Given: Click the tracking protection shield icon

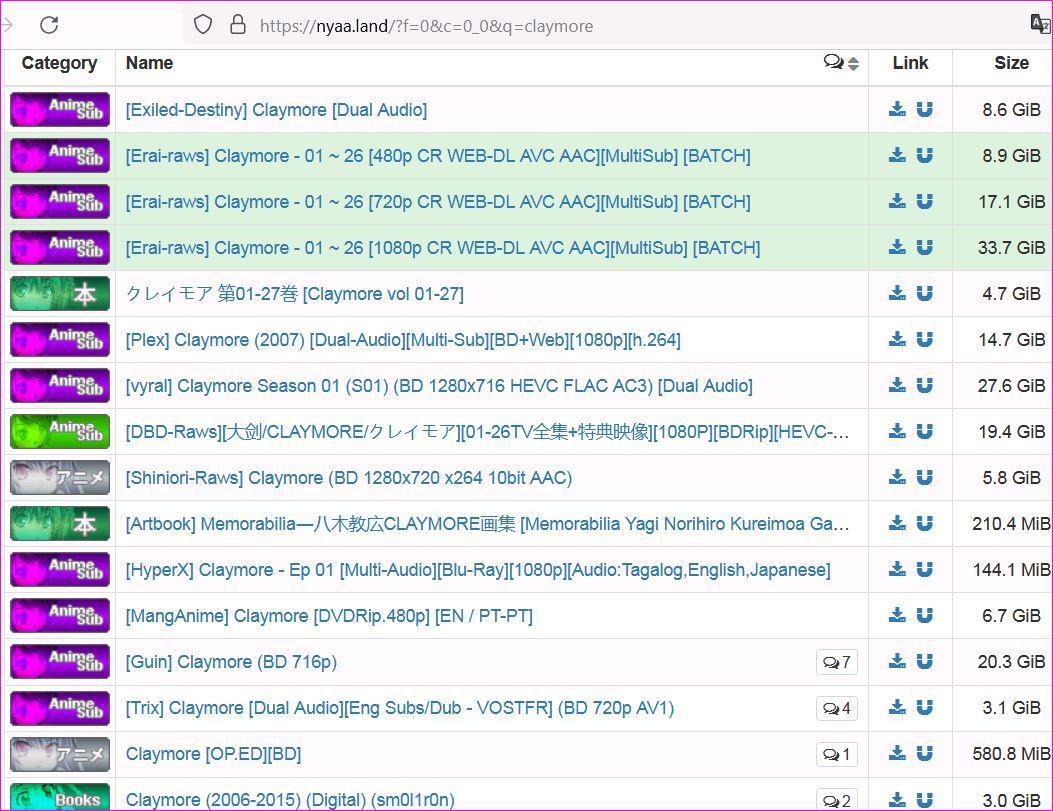Looking at the screenshot, I should tap(203, 25).
